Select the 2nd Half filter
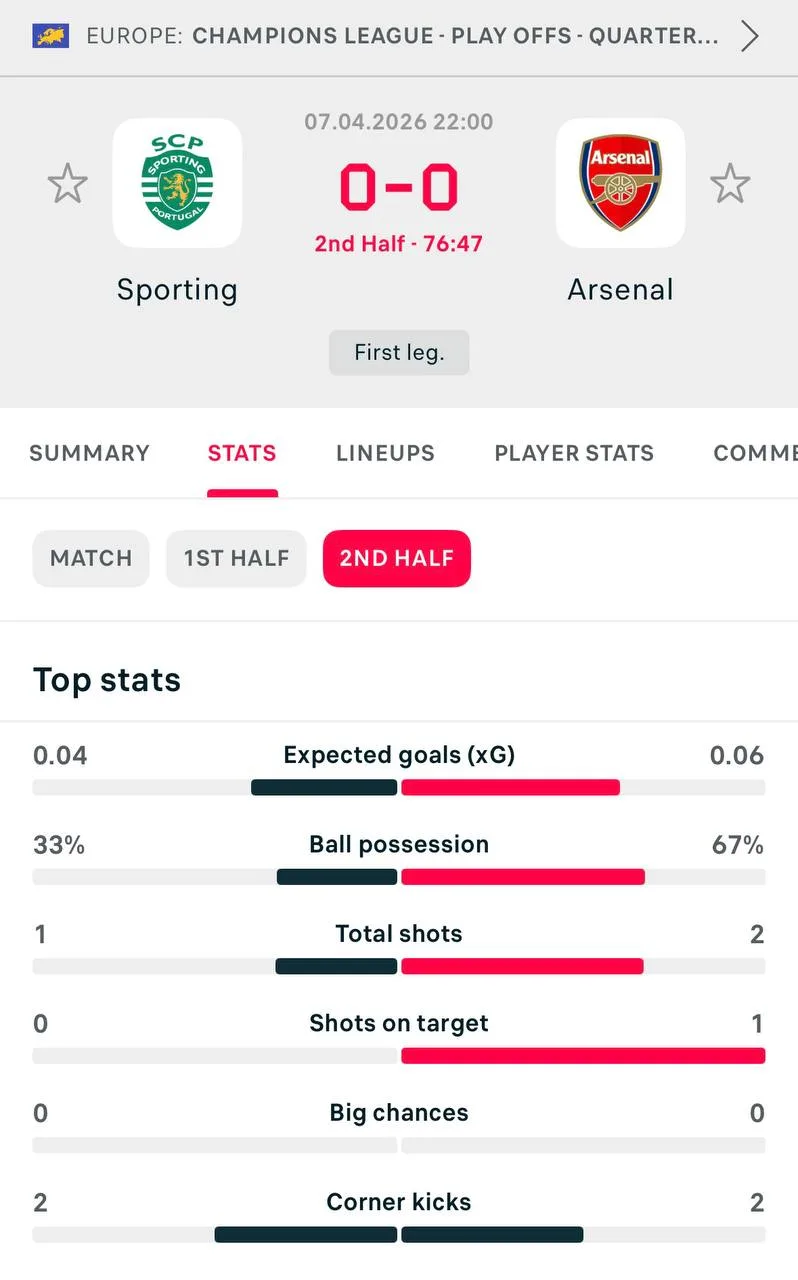The width and height of the screenshot is (798, 1280). 396,558
